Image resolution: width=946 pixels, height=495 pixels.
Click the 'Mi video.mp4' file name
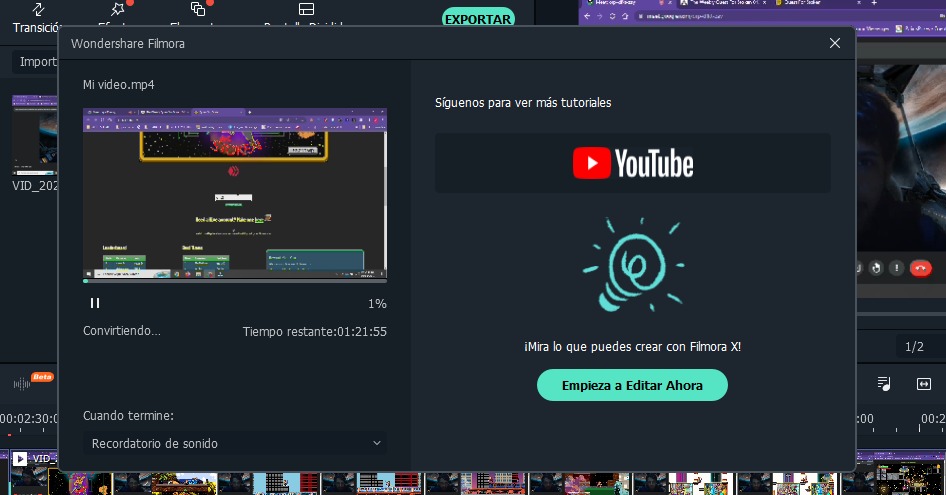click(x=118, y=85)
